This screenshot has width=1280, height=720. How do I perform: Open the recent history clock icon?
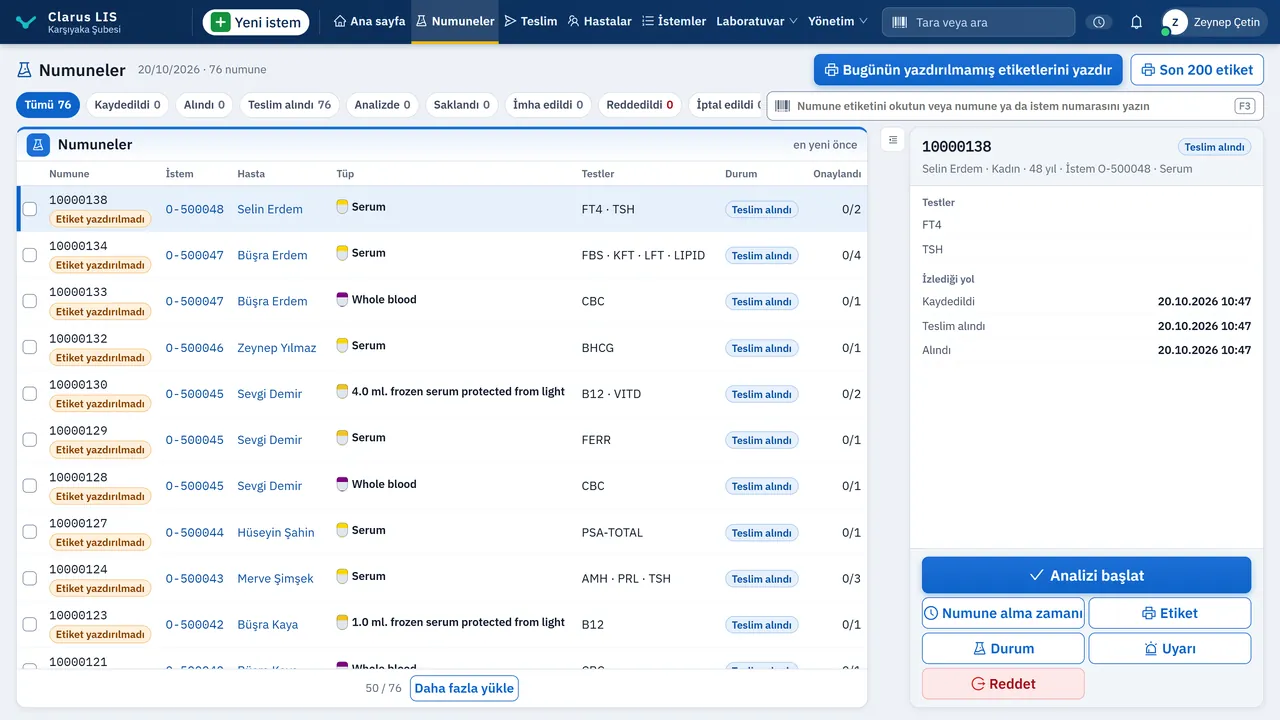pos(1100,22)
